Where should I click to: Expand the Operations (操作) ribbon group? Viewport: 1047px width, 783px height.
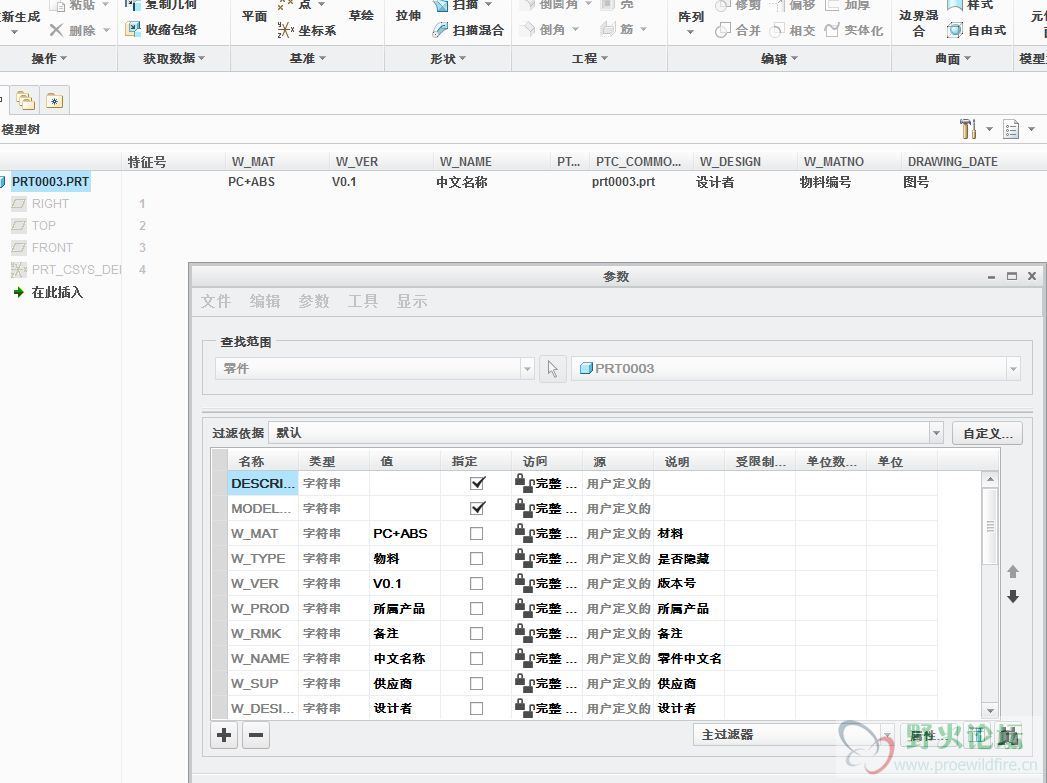[49, 59]
